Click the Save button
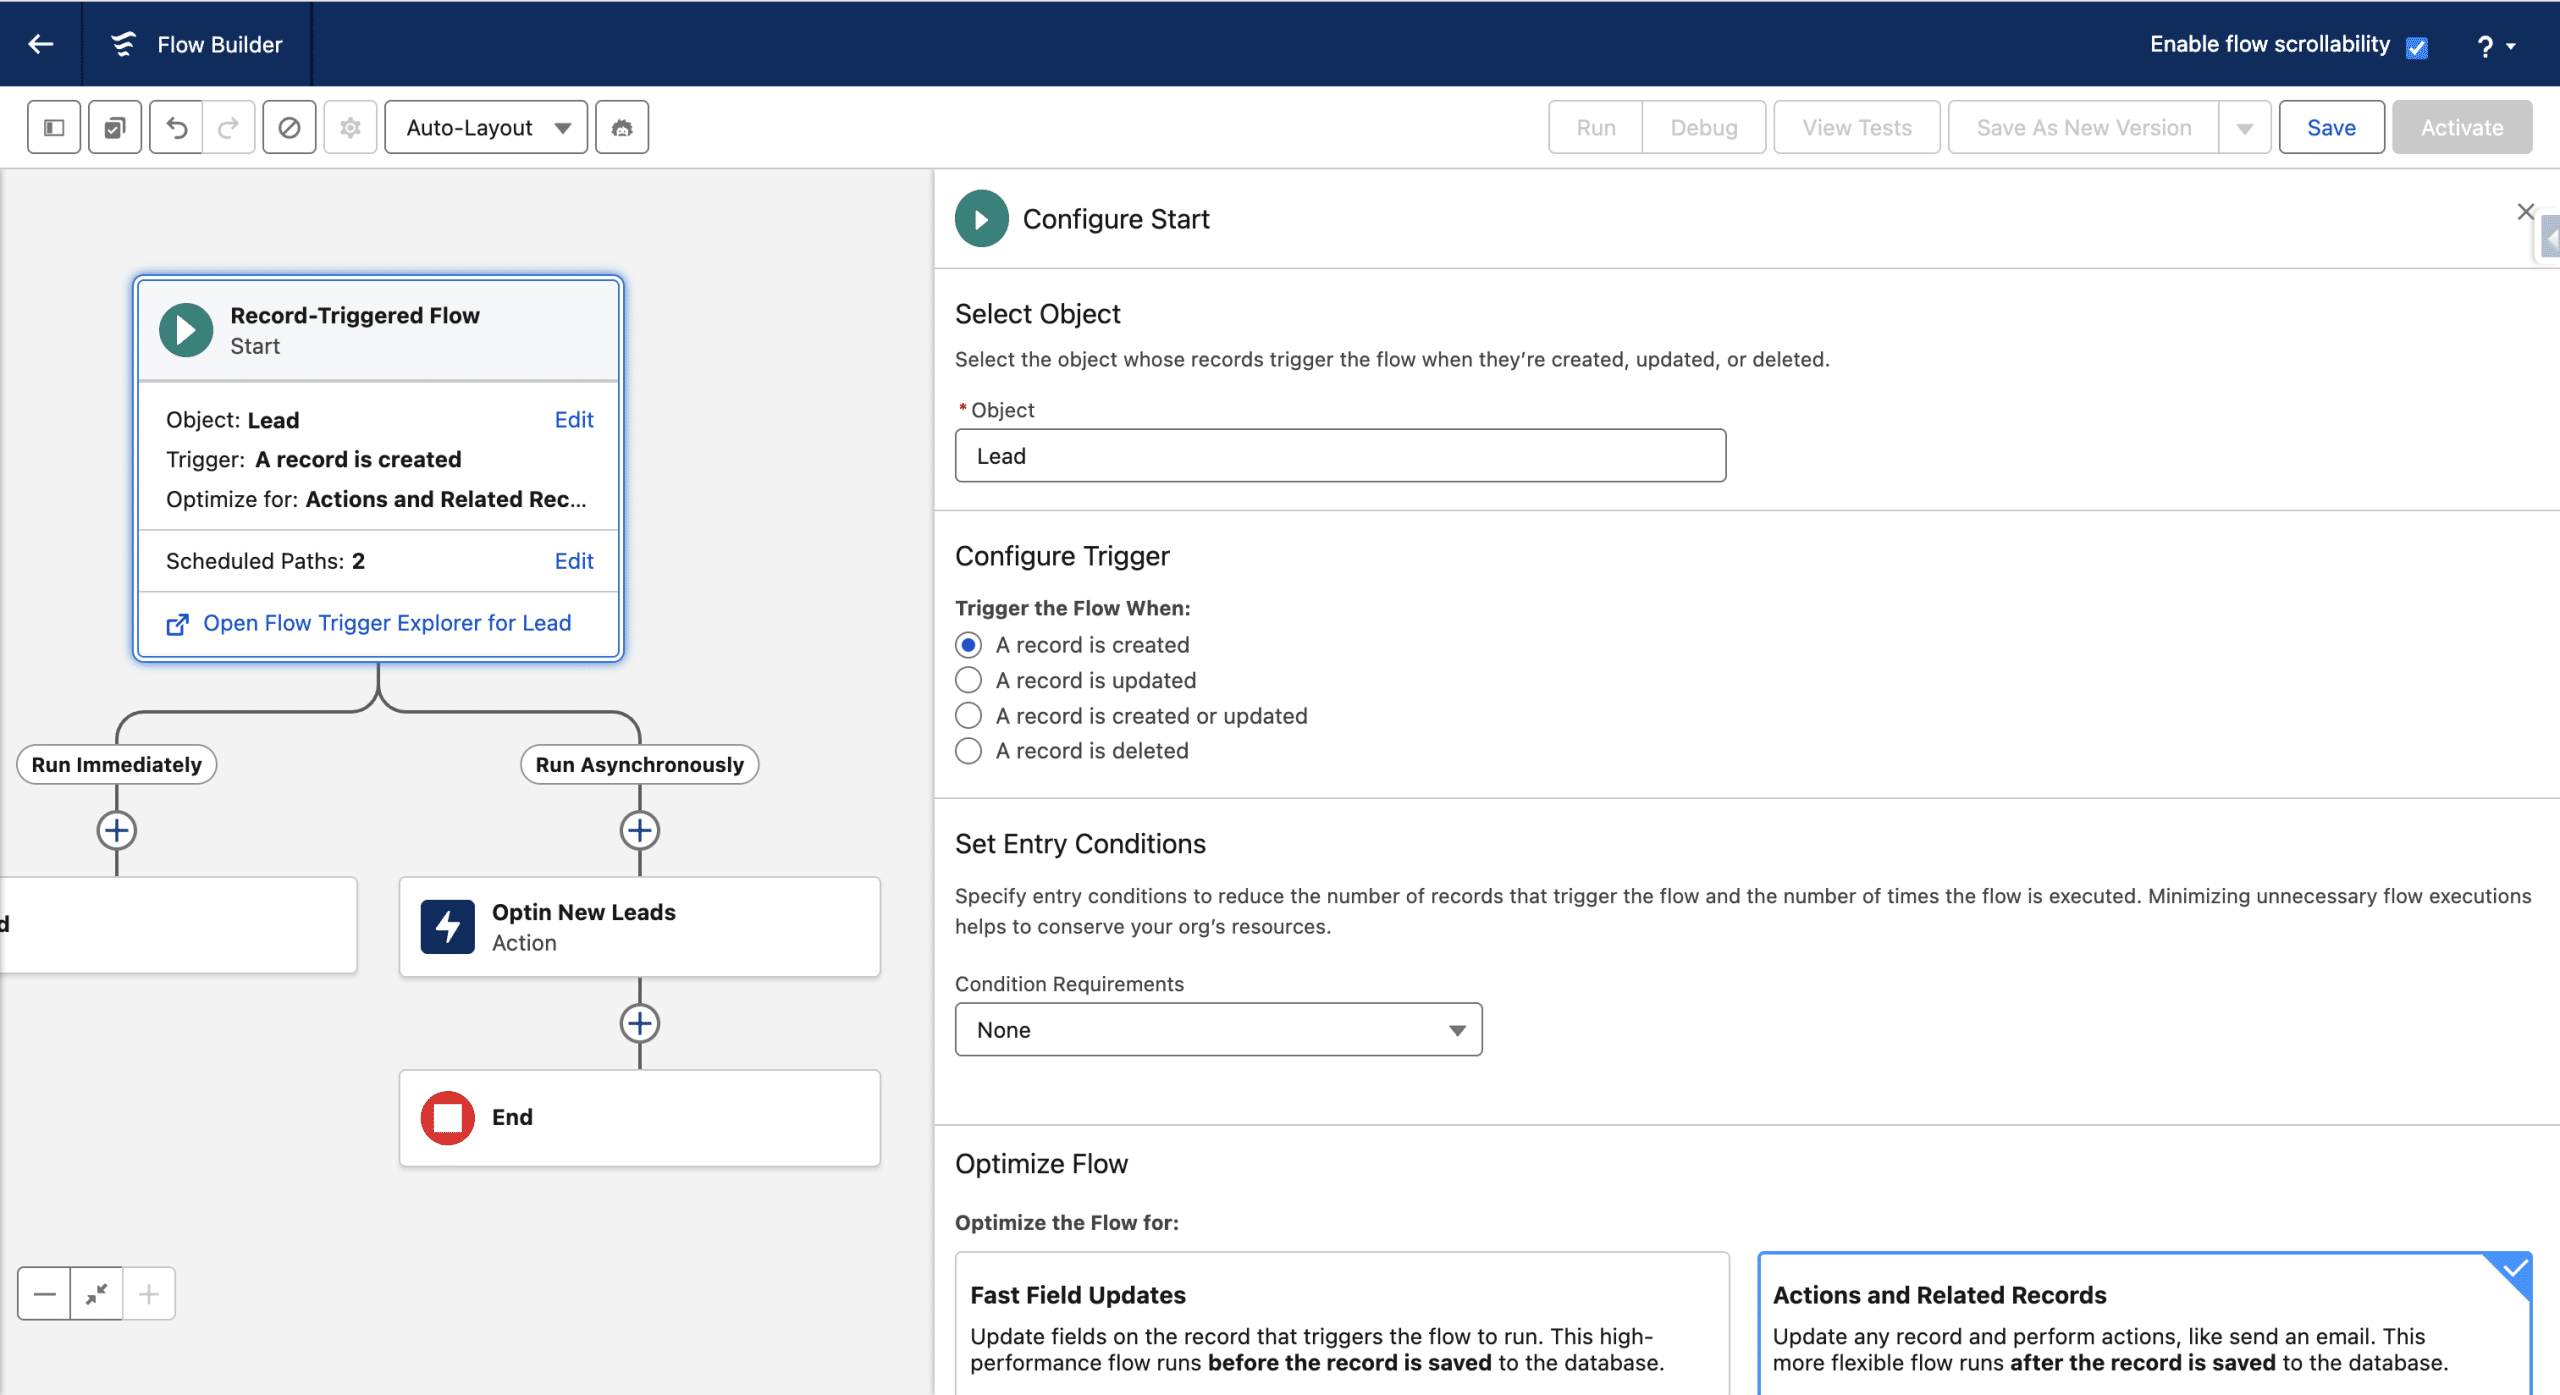This screenshot has width=2560, height=1395. coord(2331,128)
